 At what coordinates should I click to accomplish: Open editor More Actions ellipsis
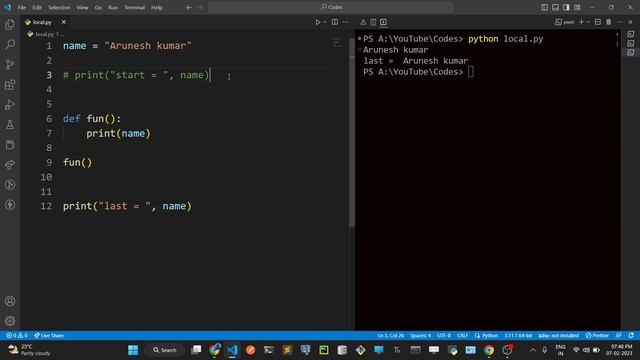[345, 22]
